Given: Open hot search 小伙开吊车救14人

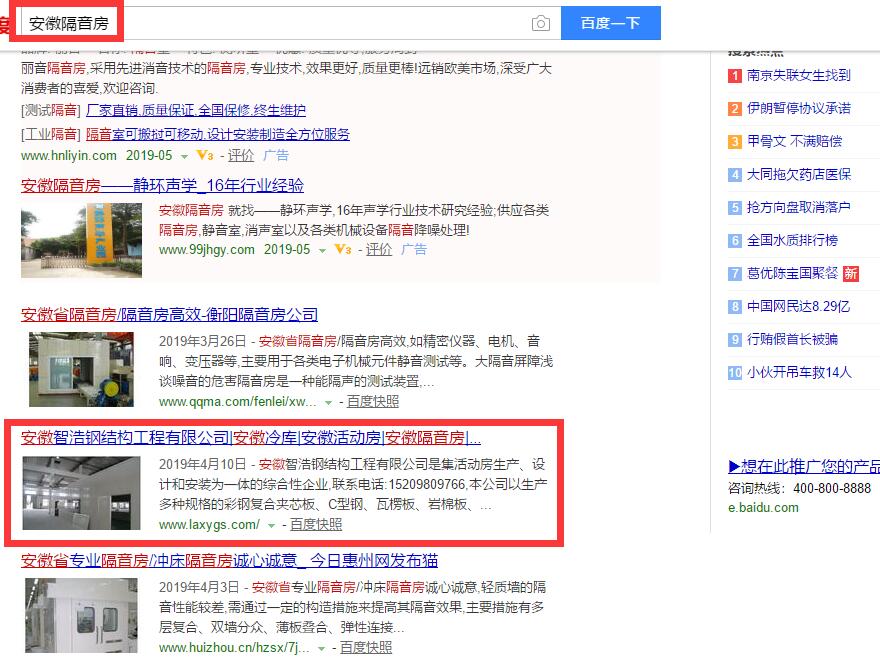Looking at the screenshot, I should coord(799,373).
